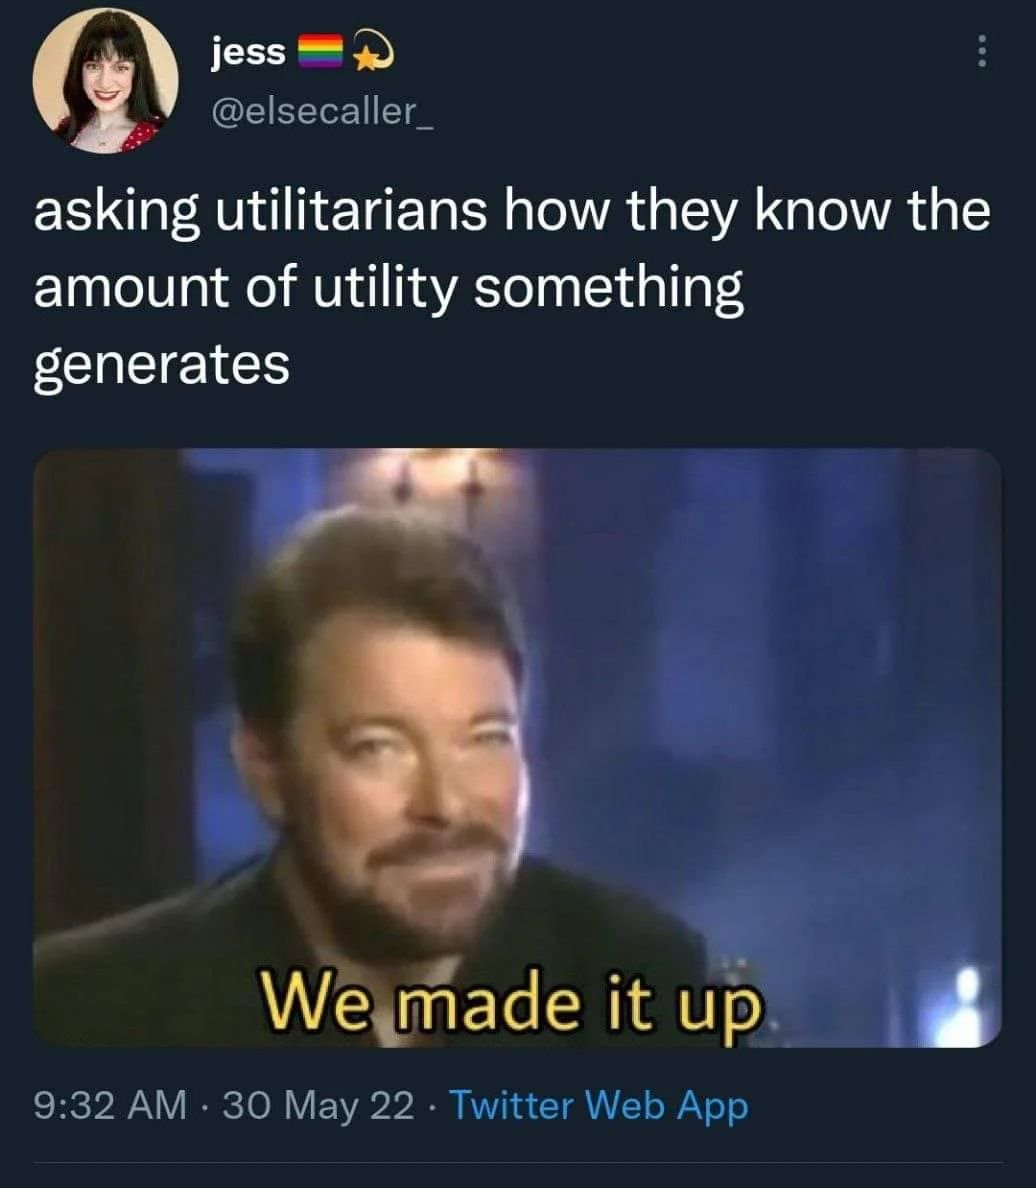This screenshot has height=1188, width=1036.
Task: Click the 30 May 22 date
Action: 318,1105
